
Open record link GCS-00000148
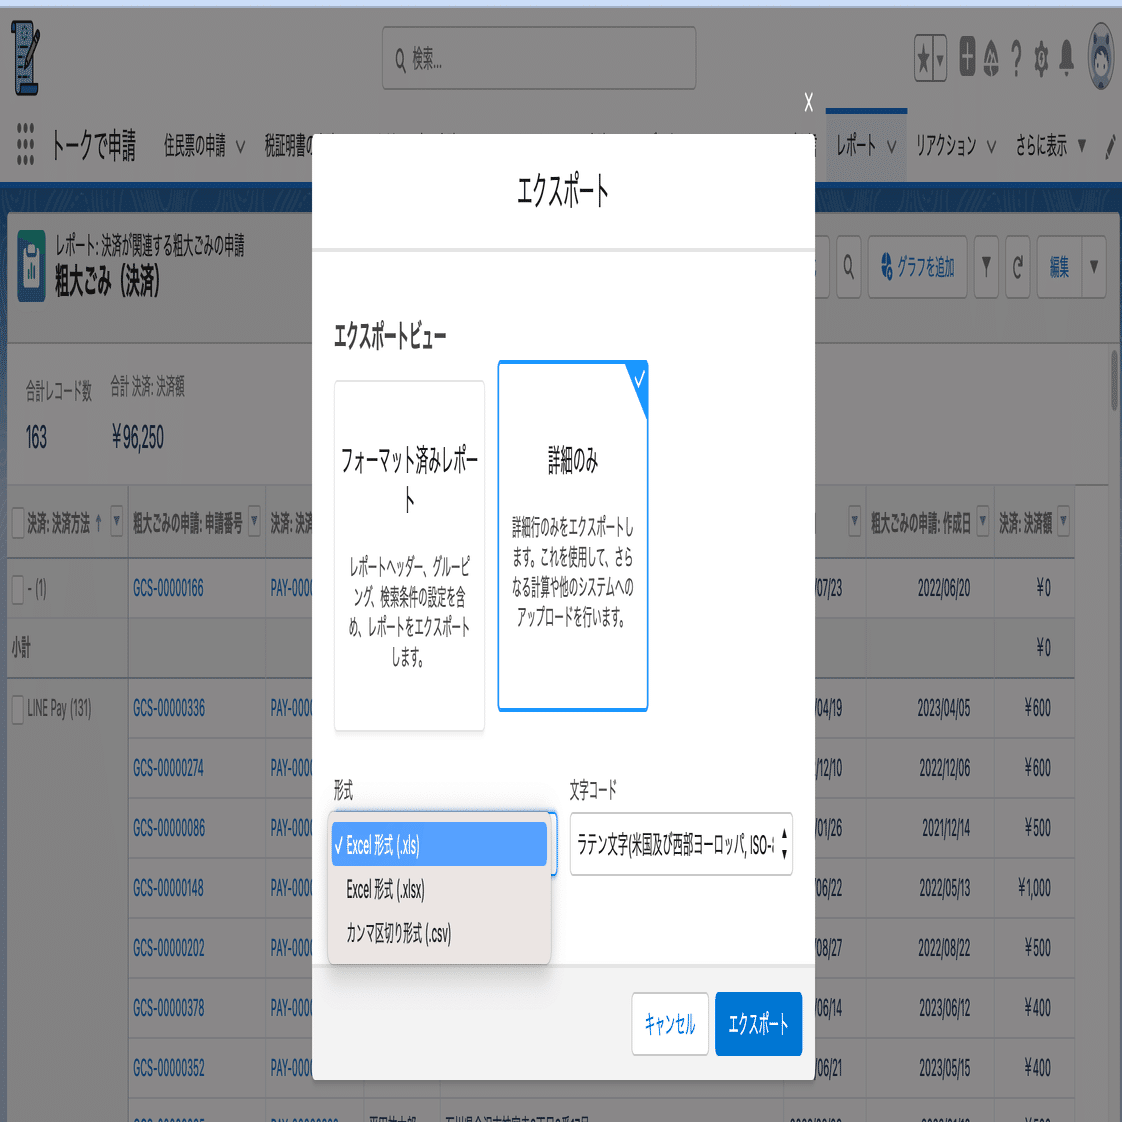(168, 889)
